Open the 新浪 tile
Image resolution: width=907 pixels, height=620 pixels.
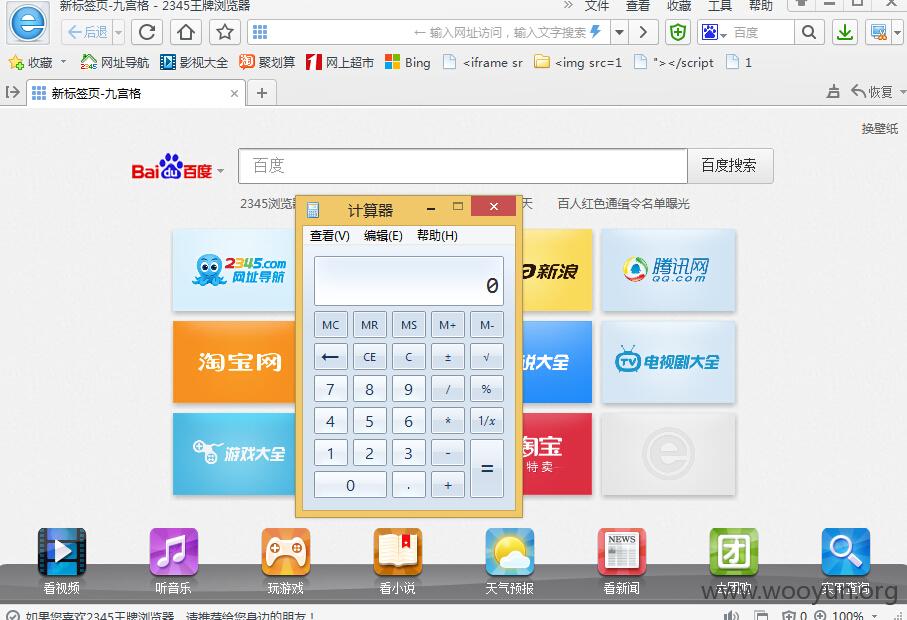coord(557,270)
